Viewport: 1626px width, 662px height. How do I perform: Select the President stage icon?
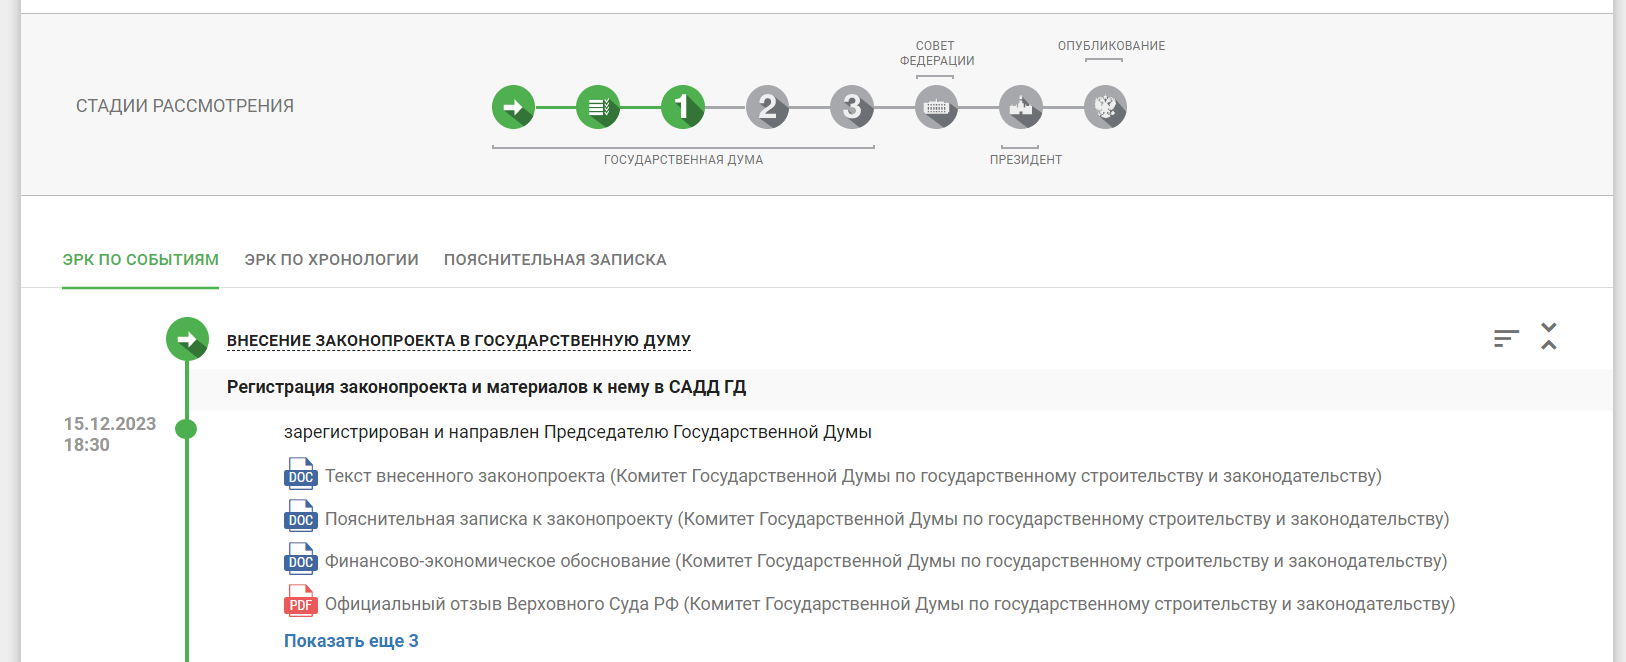[1021, 107]
